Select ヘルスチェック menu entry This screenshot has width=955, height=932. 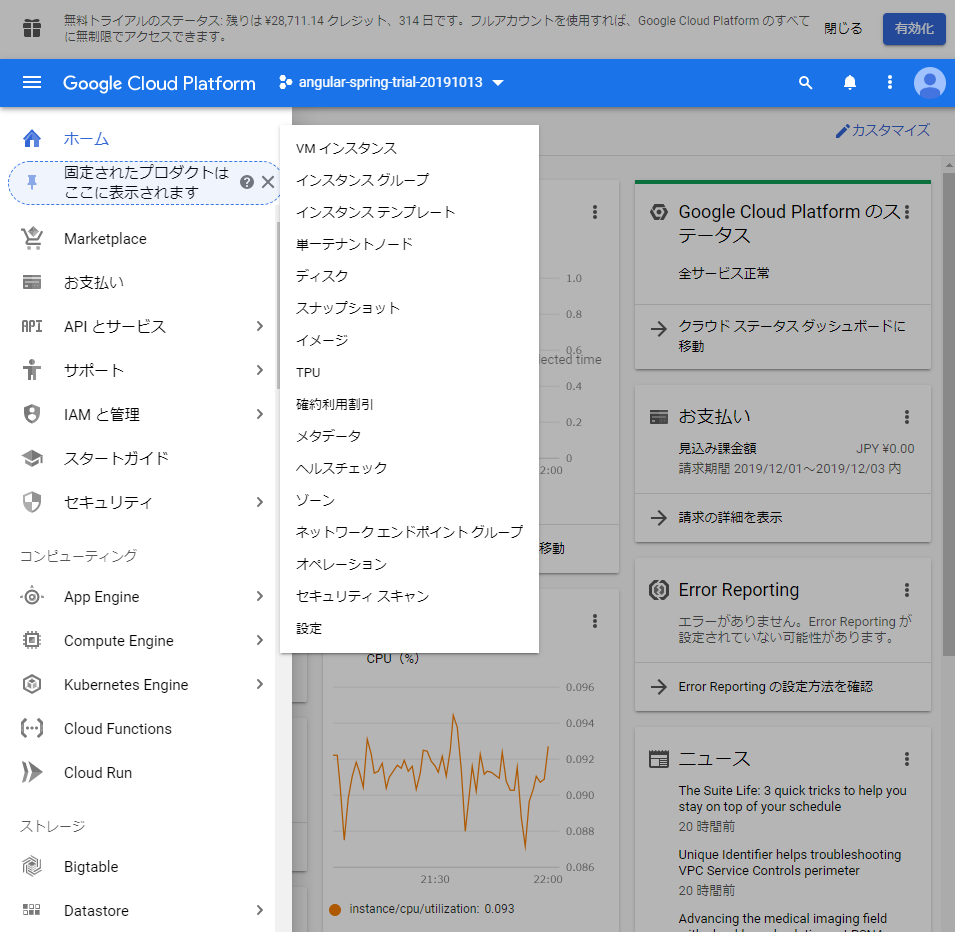pos(409,468)
